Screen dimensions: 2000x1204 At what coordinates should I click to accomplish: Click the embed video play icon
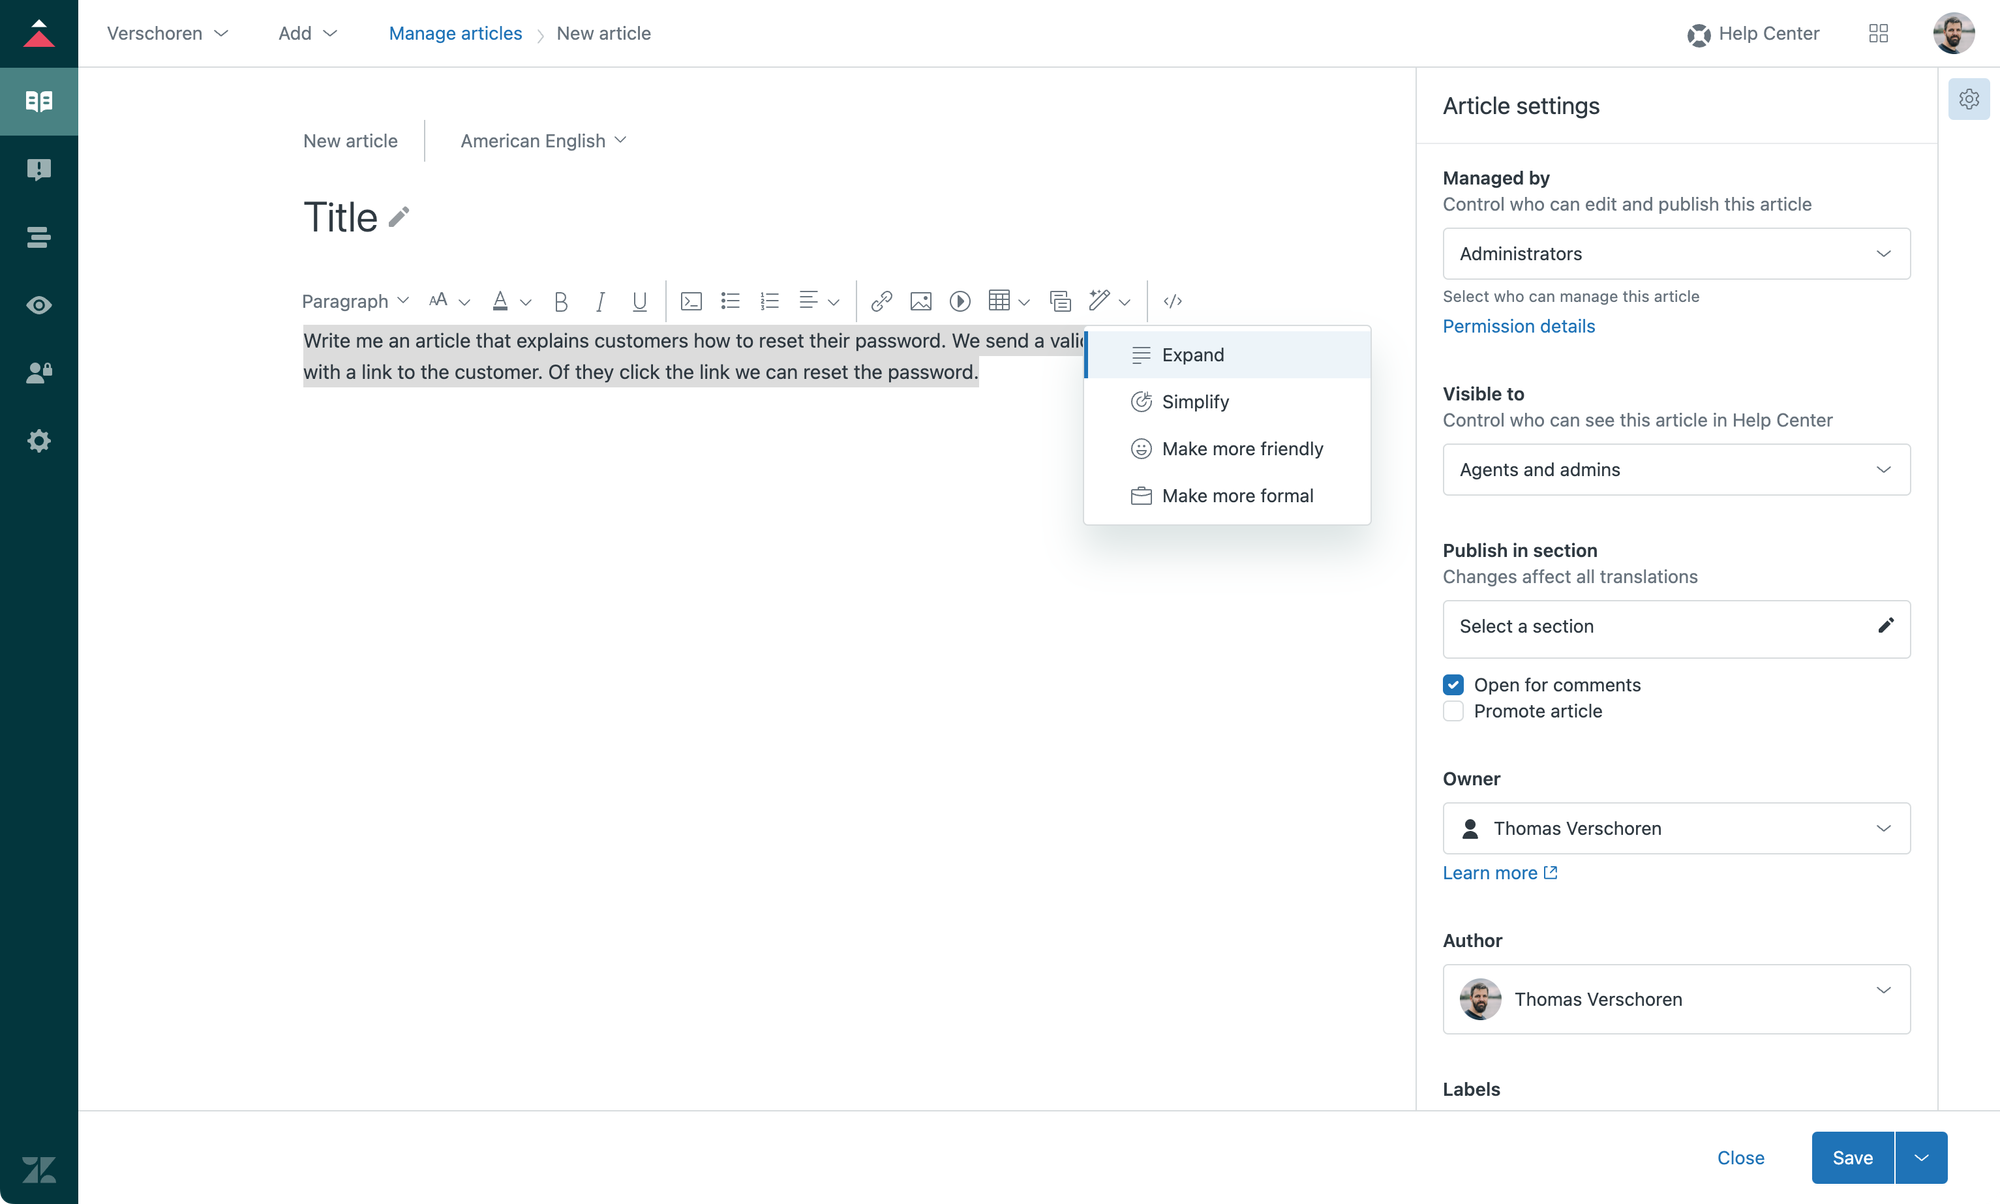click(x=960, y=301)
